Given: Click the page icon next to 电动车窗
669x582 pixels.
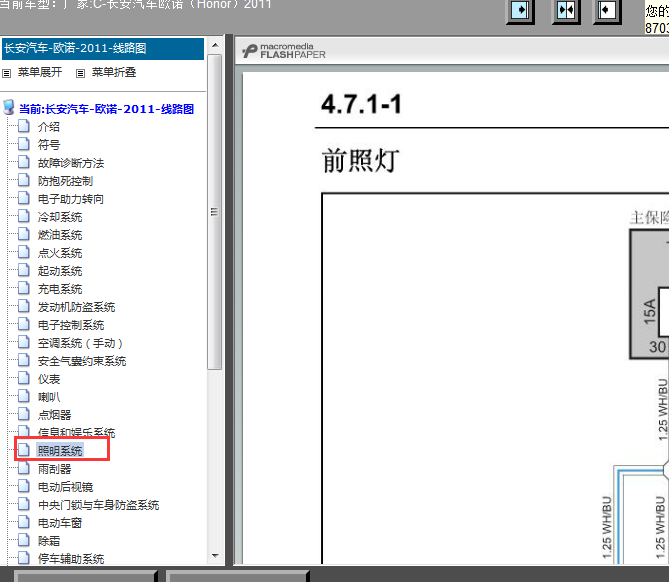Looking at the screenshot, I should tap(24, 522).
